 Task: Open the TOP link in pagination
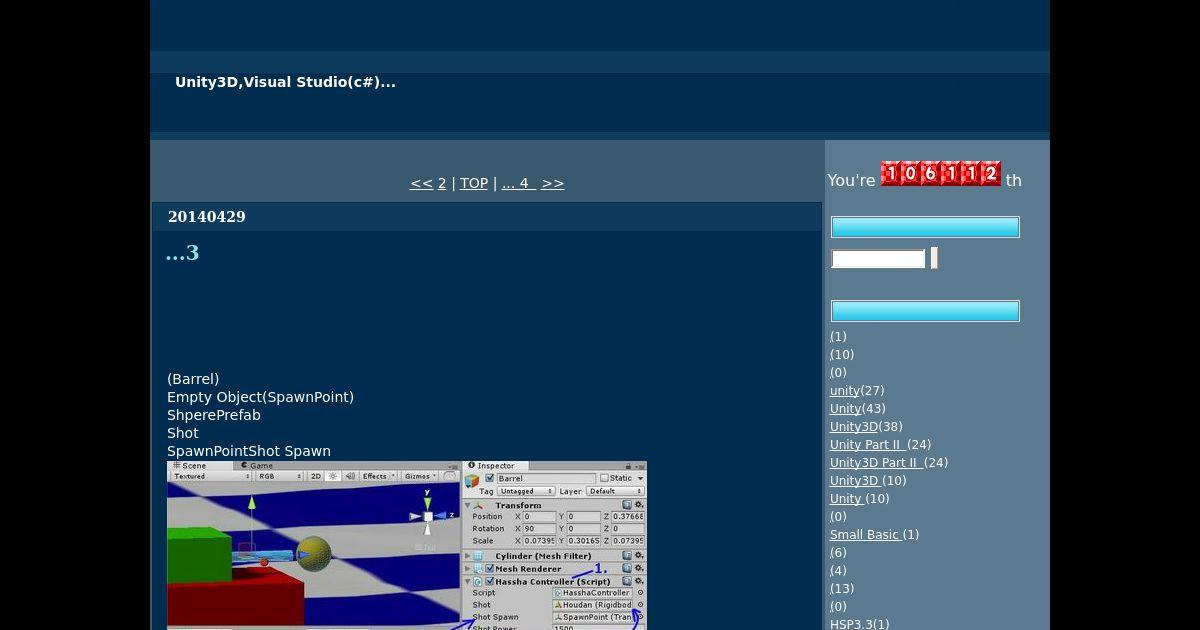pyautogui.click(x=474, y=183)
